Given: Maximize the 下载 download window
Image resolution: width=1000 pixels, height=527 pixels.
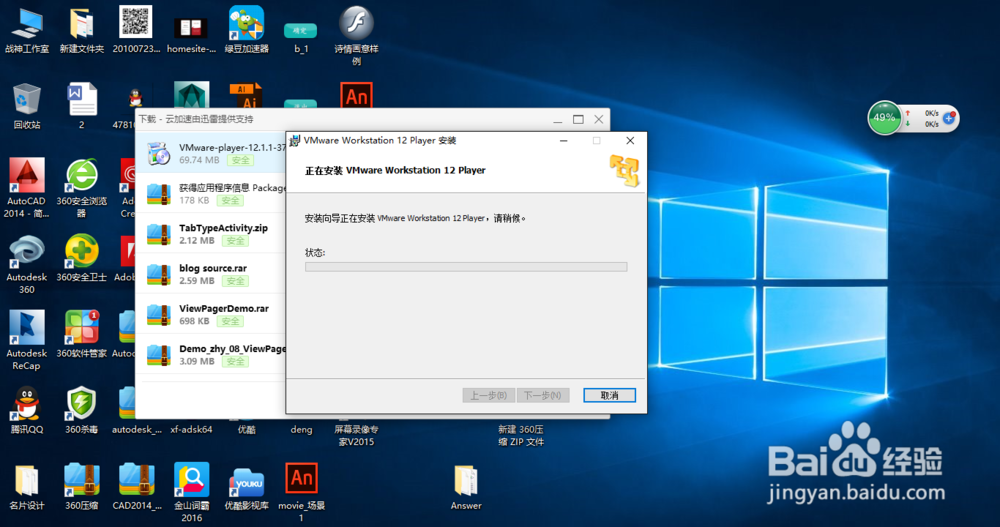Looking at the screenshot, I should coord(578,119).
